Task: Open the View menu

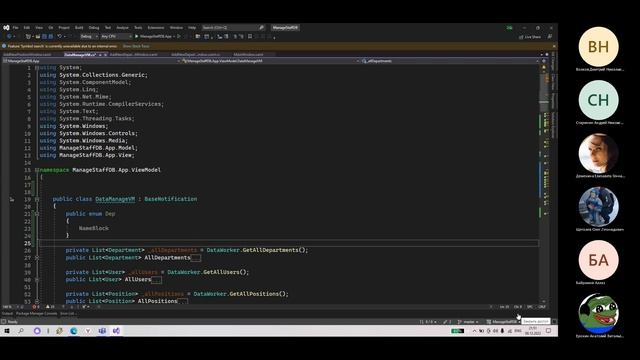Action: pyautogui.click(x=39, y=28)
